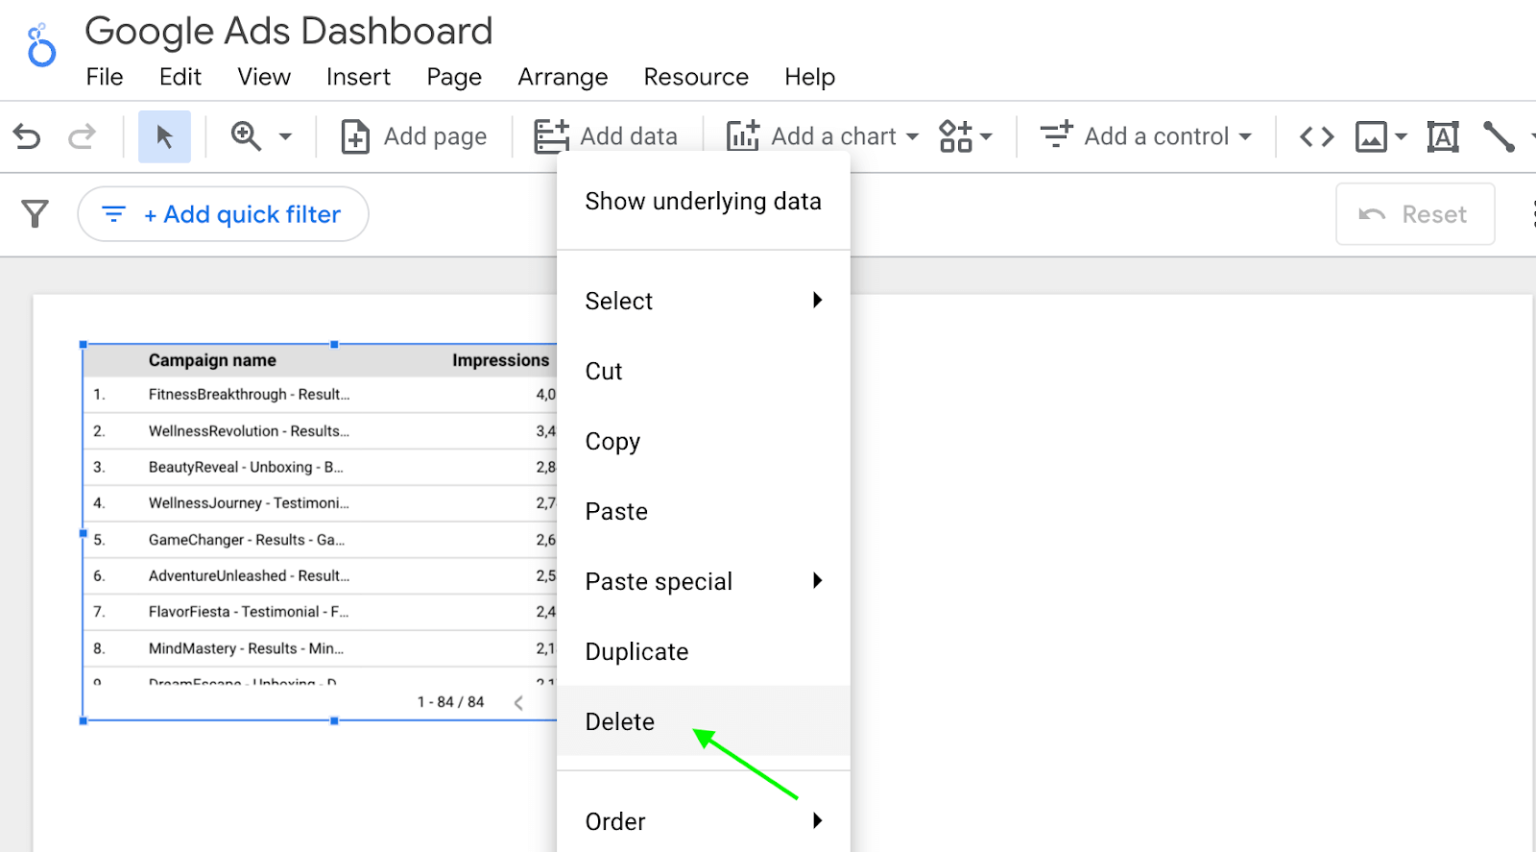Viewport: 1536px width, 852px height.
Task: Open the Resource menu
Action: (696, 77)
